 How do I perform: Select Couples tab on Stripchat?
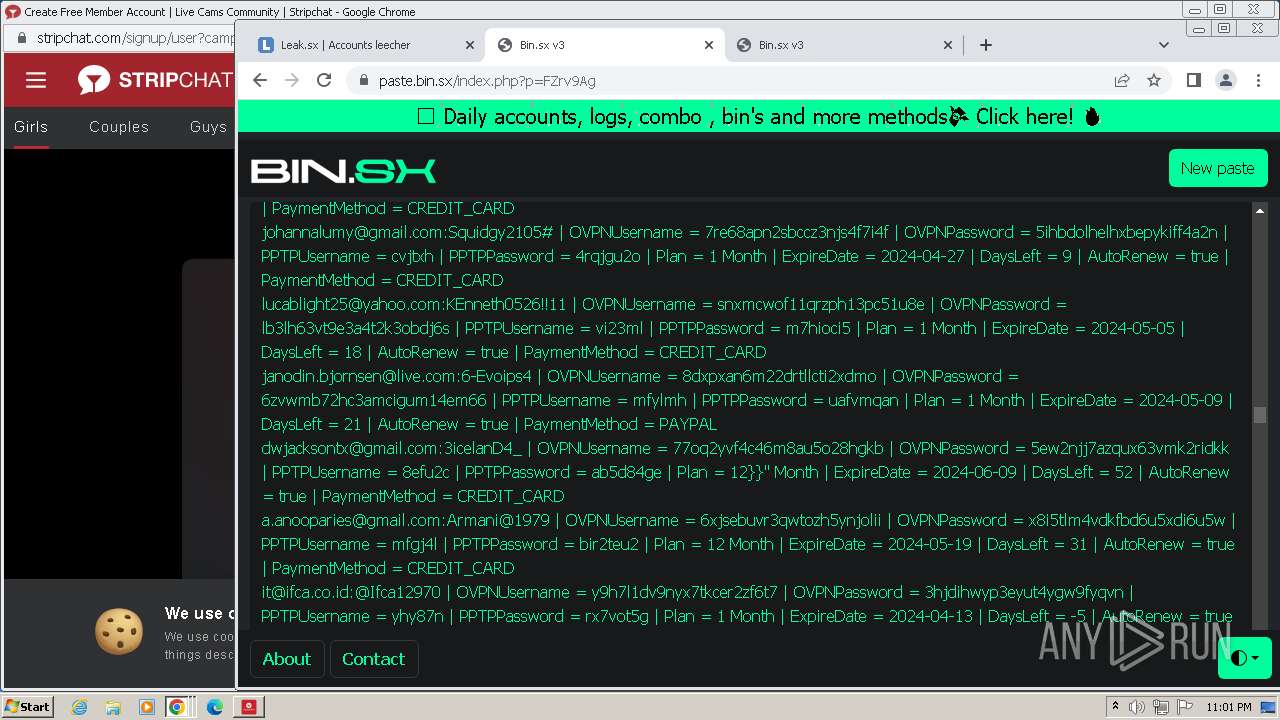point(119,127)
